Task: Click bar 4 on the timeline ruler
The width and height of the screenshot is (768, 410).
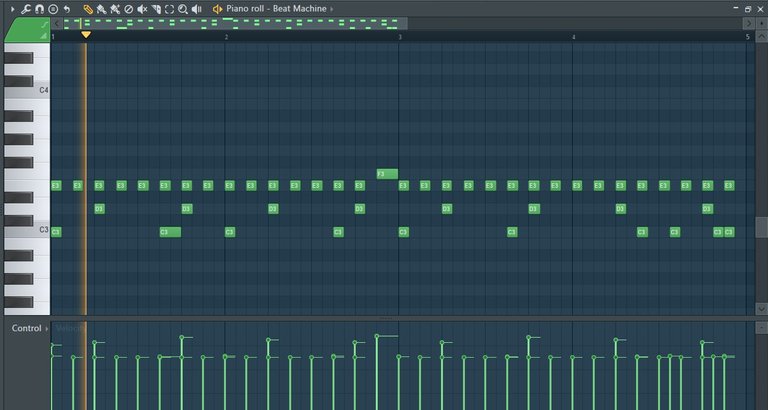Action: [574, 37]
